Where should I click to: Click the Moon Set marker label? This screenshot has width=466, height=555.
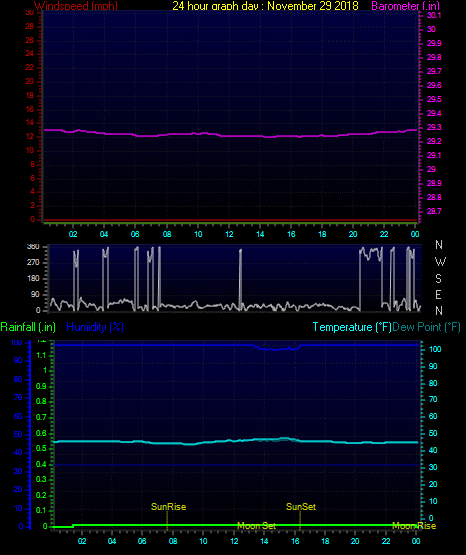coord(256,526)
